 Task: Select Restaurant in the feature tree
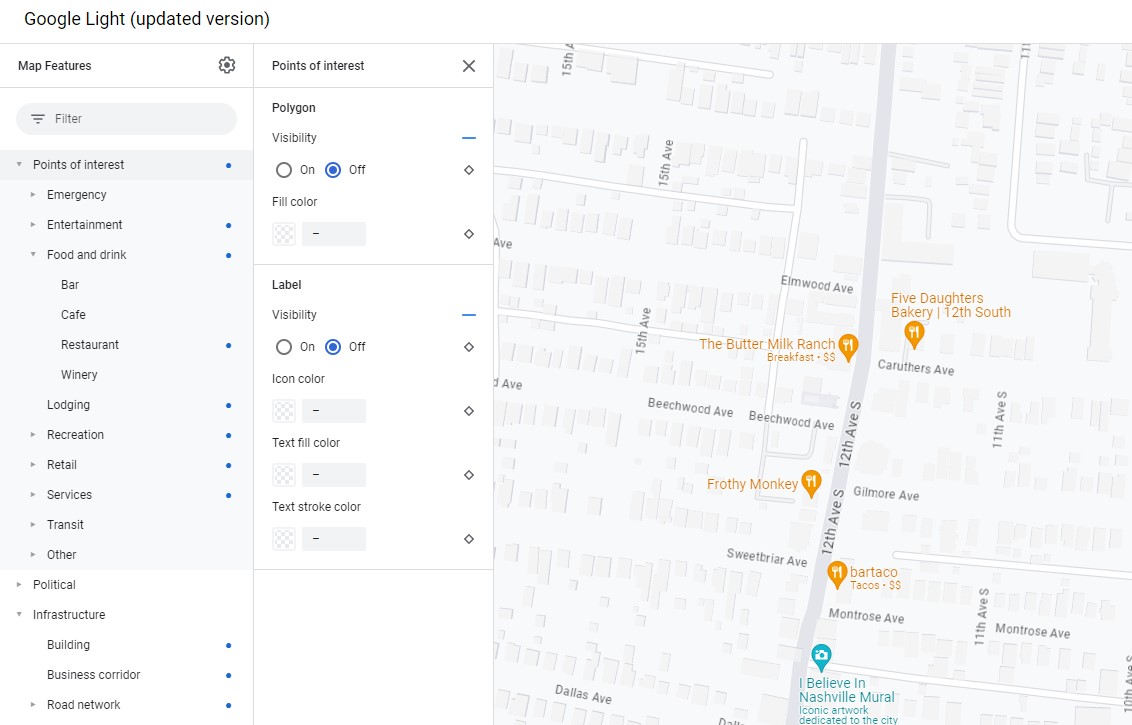pos(90,345)
